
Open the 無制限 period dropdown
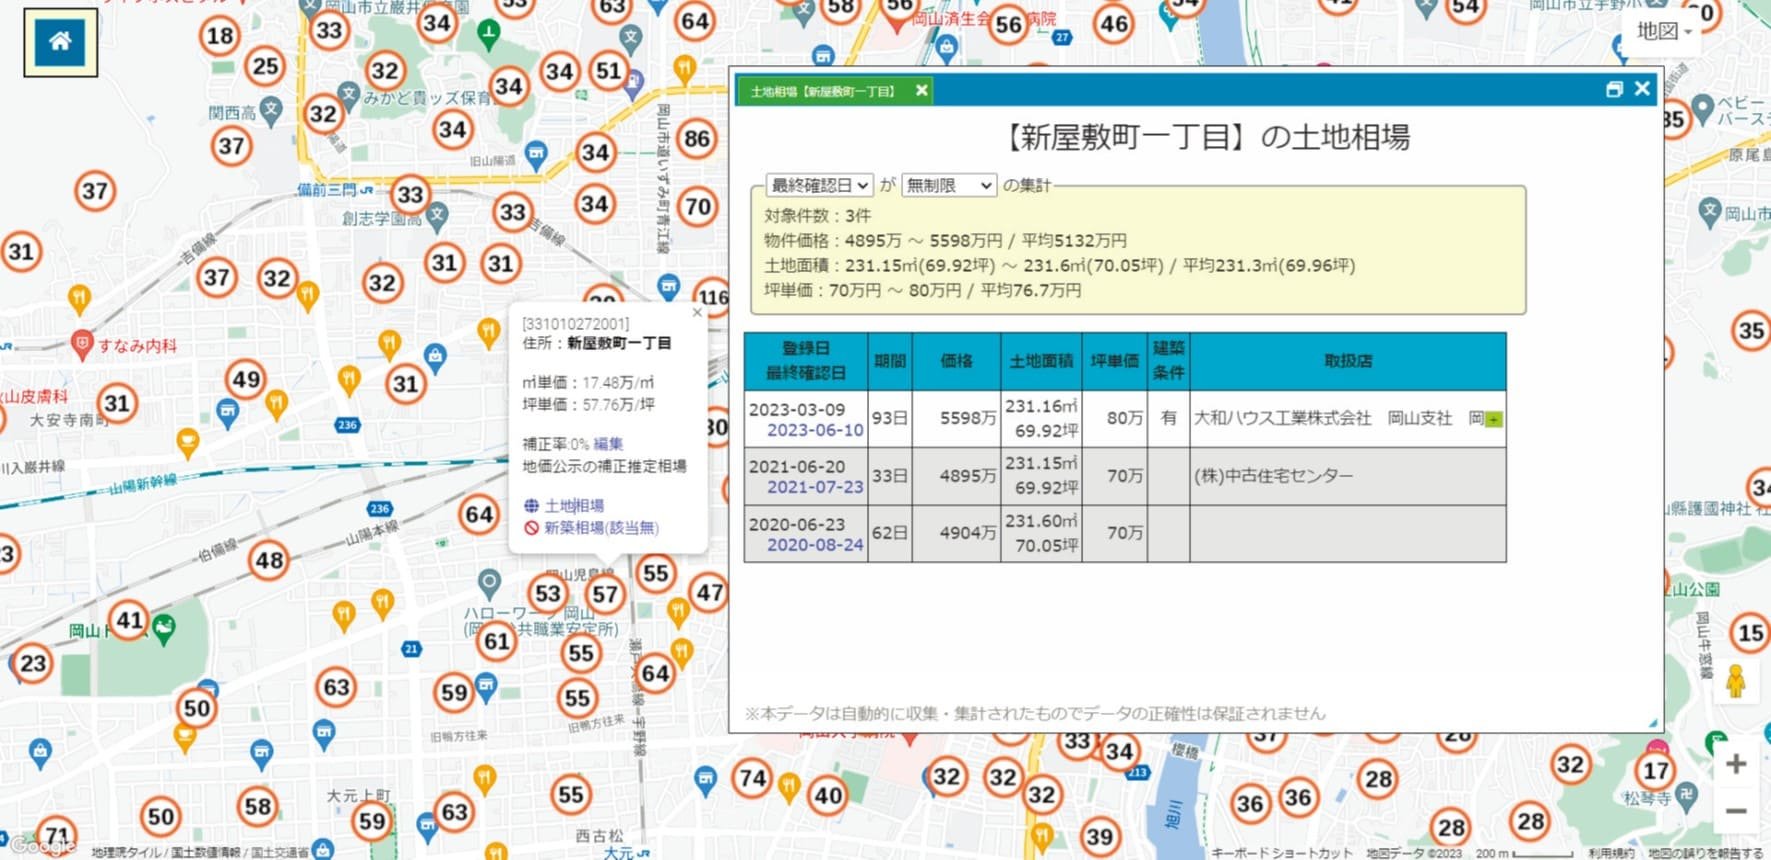click(948, 186)
